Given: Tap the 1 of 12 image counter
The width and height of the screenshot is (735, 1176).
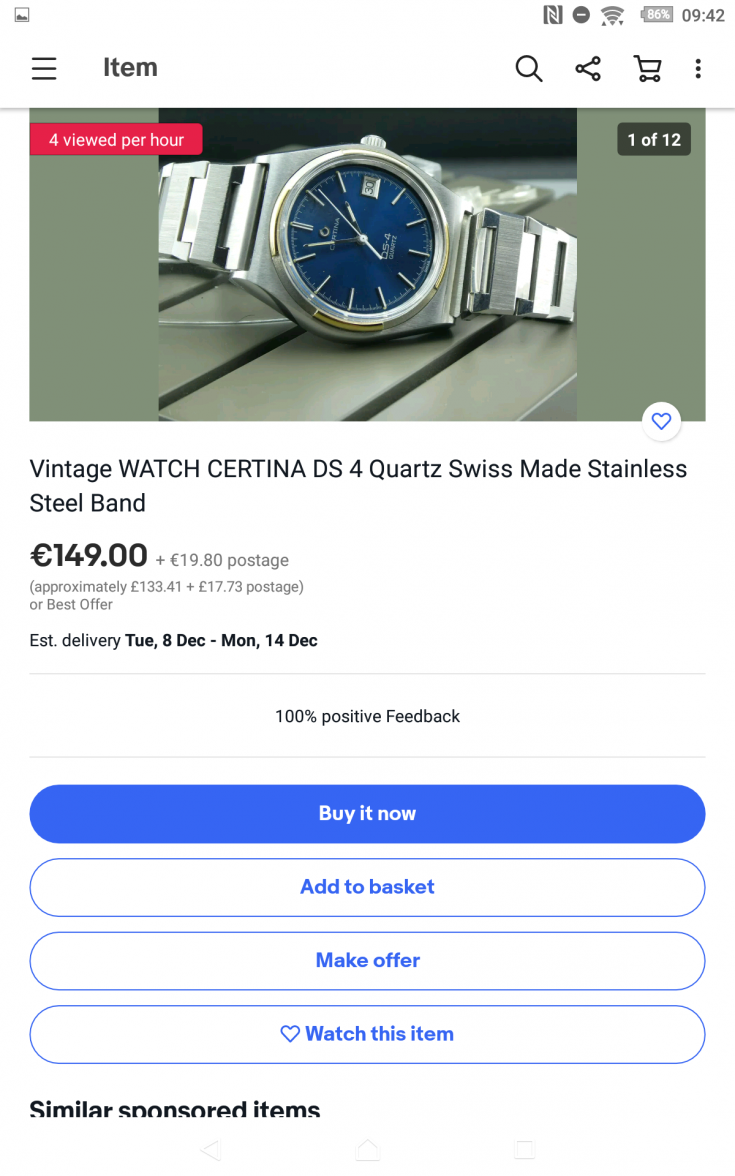Looking at the screenshot, I should point(654,140).
